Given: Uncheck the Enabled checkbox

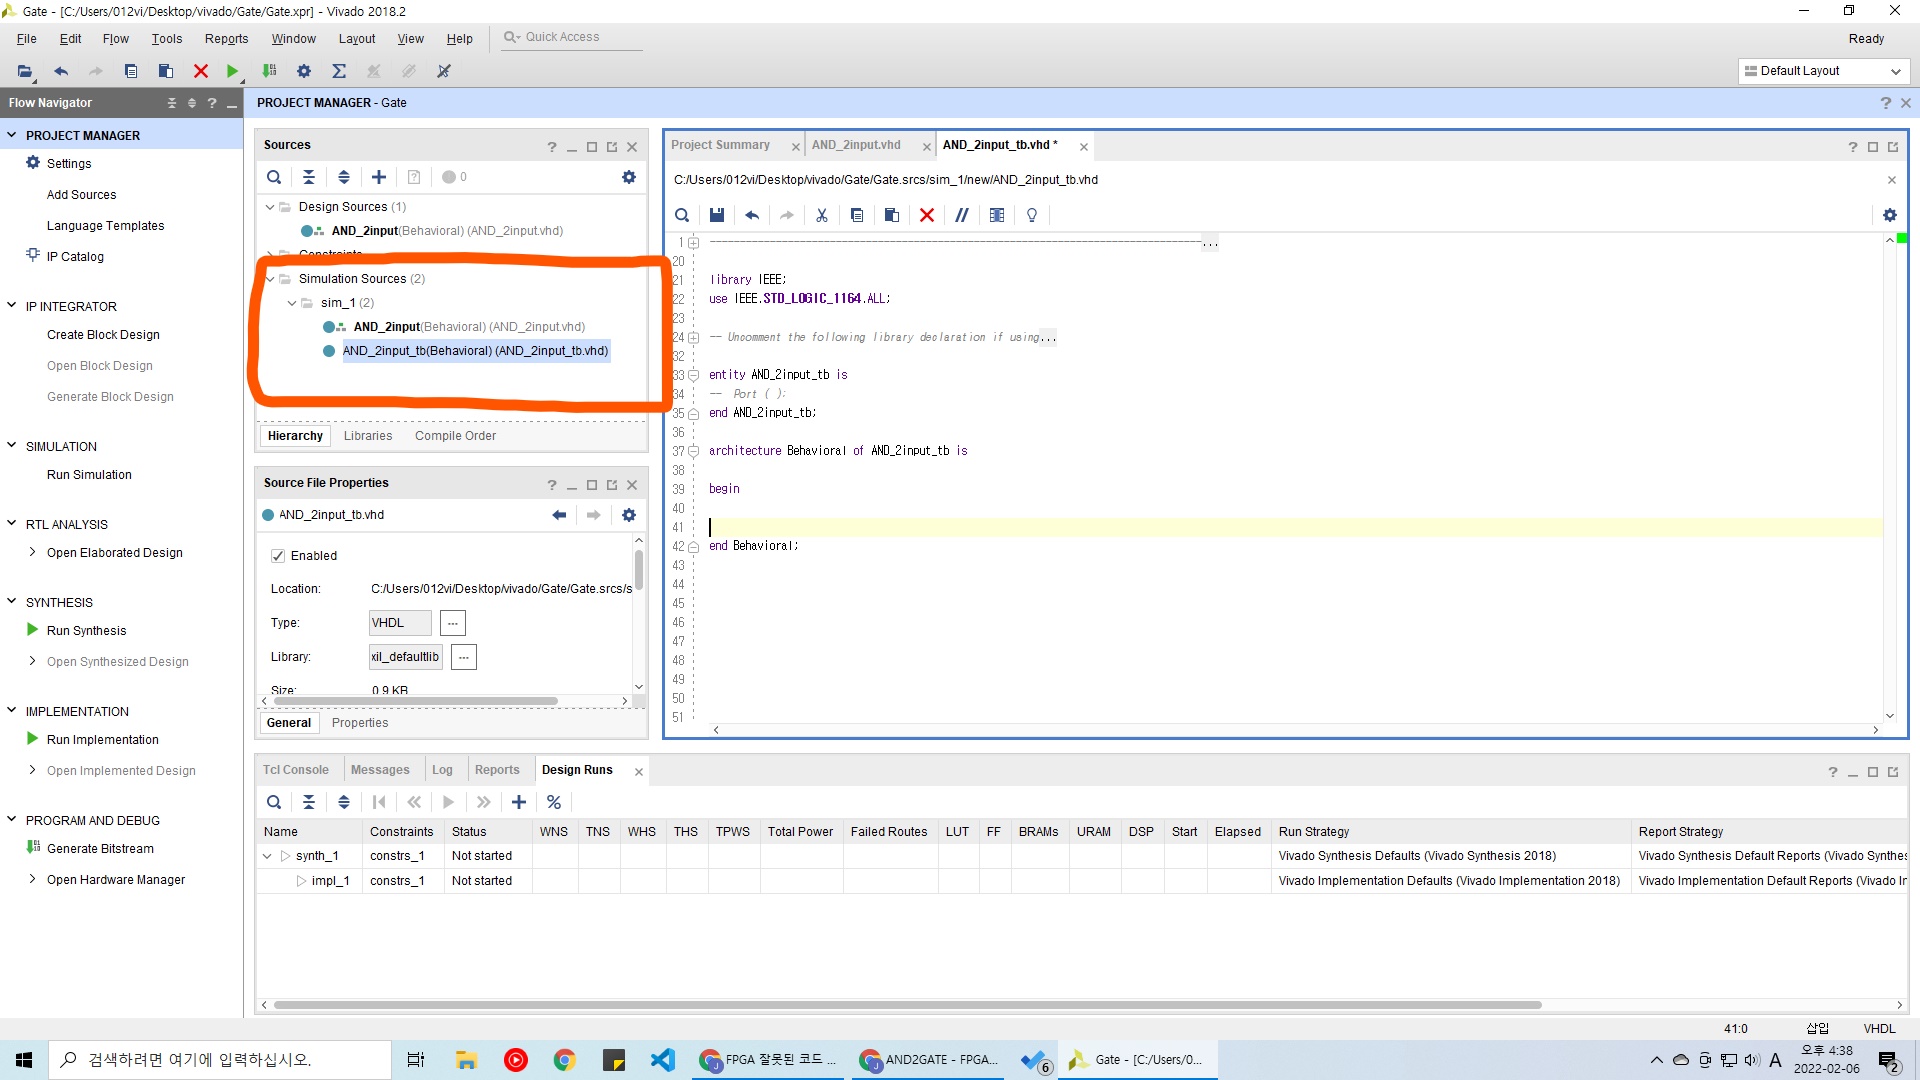Looking at the screenshot, I should (x=278, y=556).
